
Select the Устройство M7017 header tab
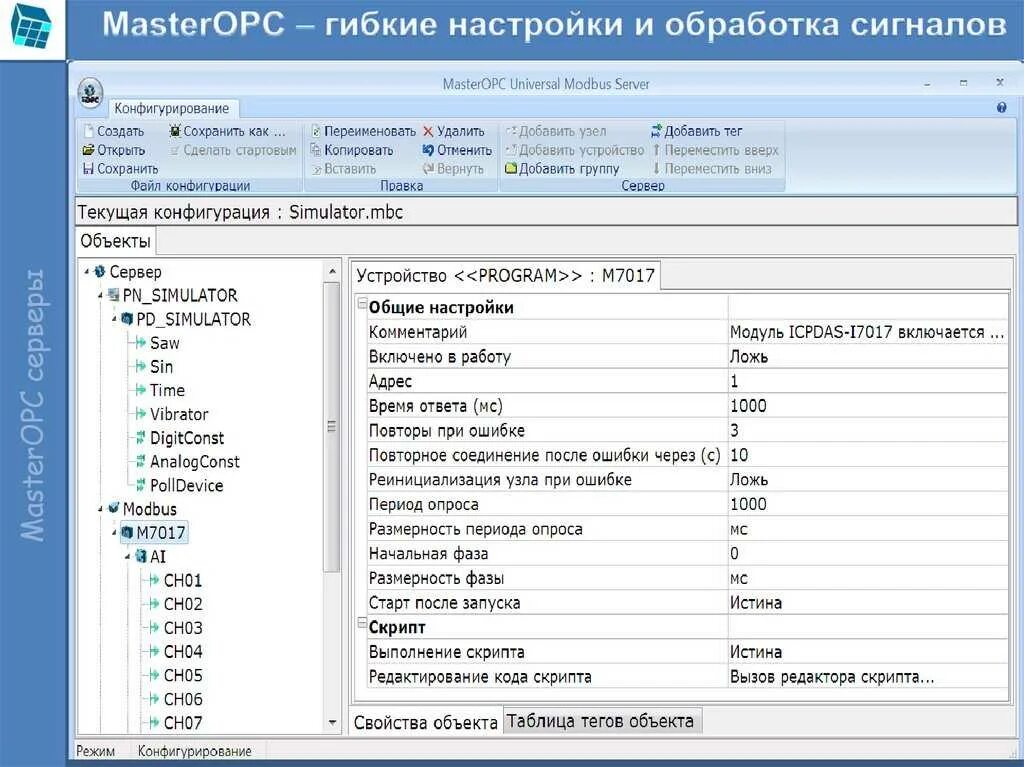(505, 275)
